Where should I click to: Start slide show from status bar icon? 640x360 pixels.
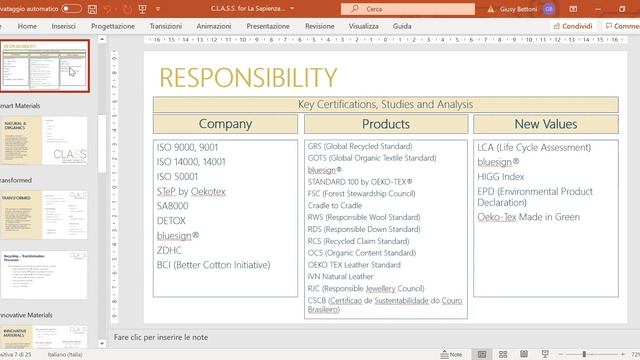[x=545, y=354]
